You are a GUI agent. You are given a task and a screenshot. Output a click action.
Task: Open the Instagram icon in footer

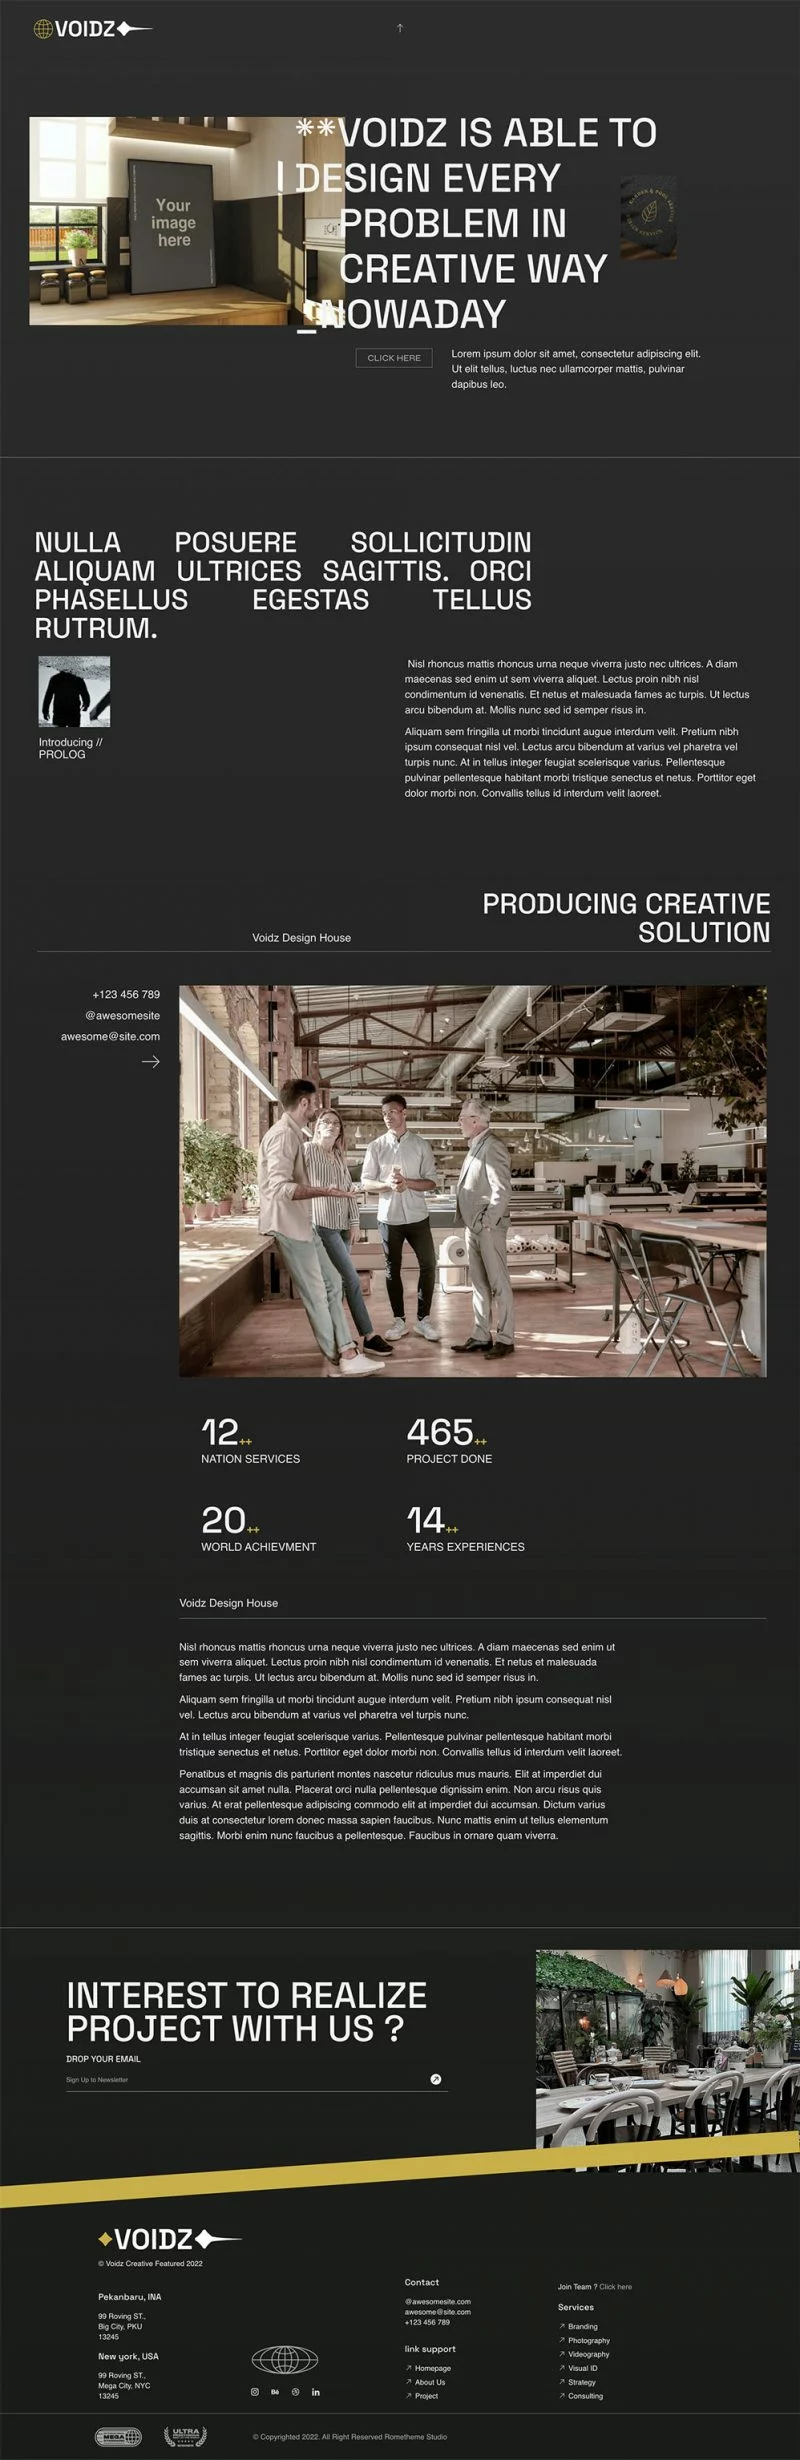tap(254, 2392)
